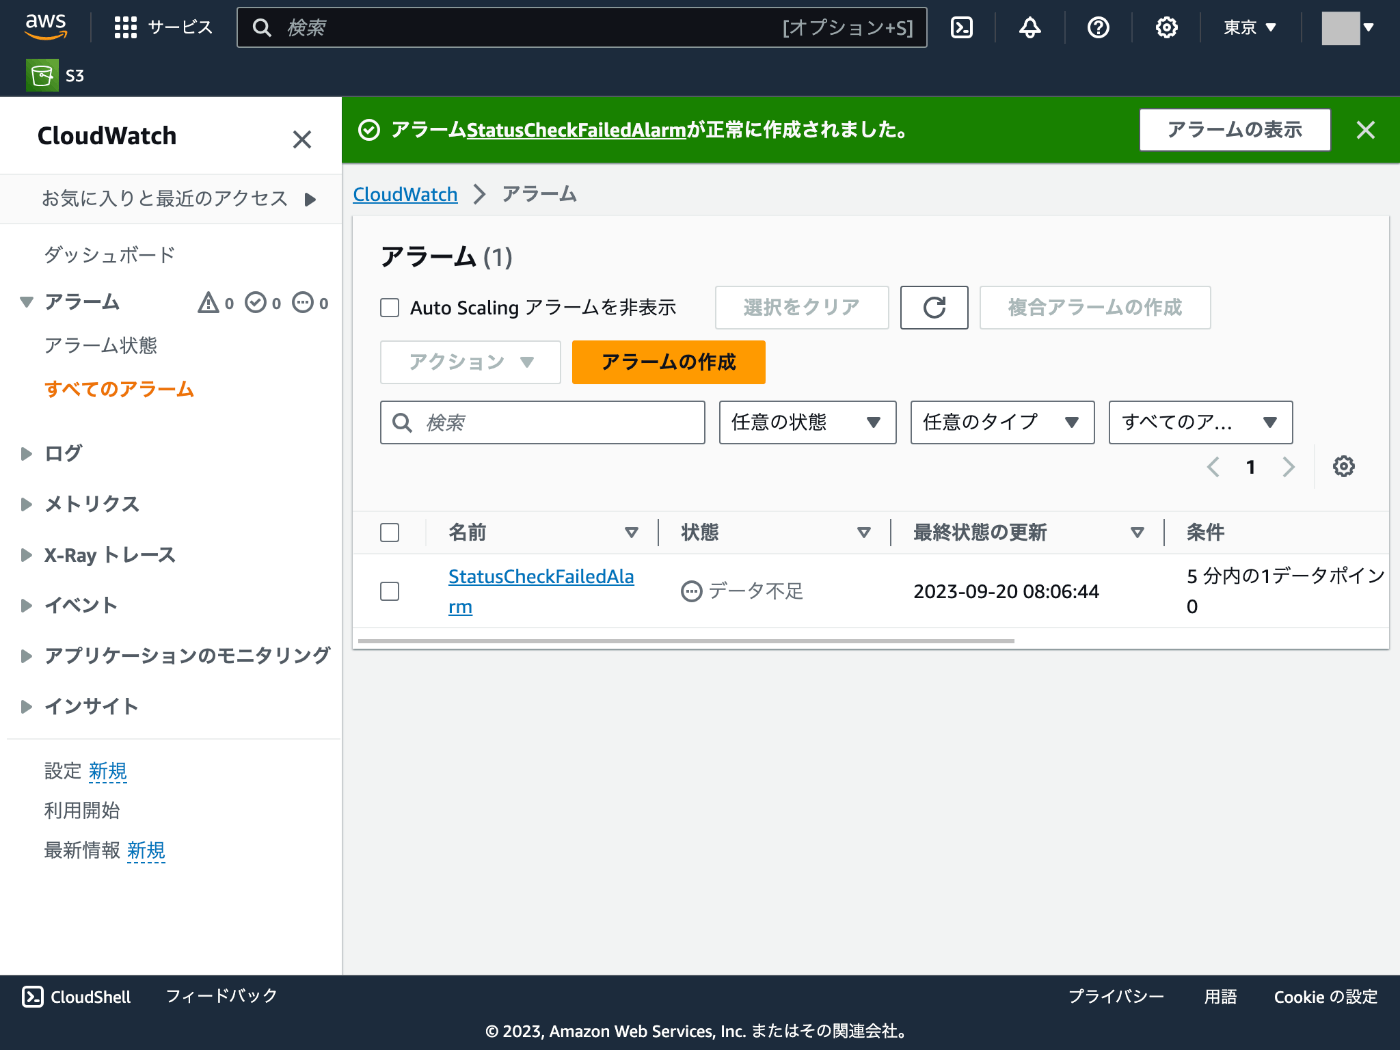The width and height of the screenshot is (1400, 1050).
Task: Select StatusCheckFailedAlarm row checkbox
Action: coord(390,592)
